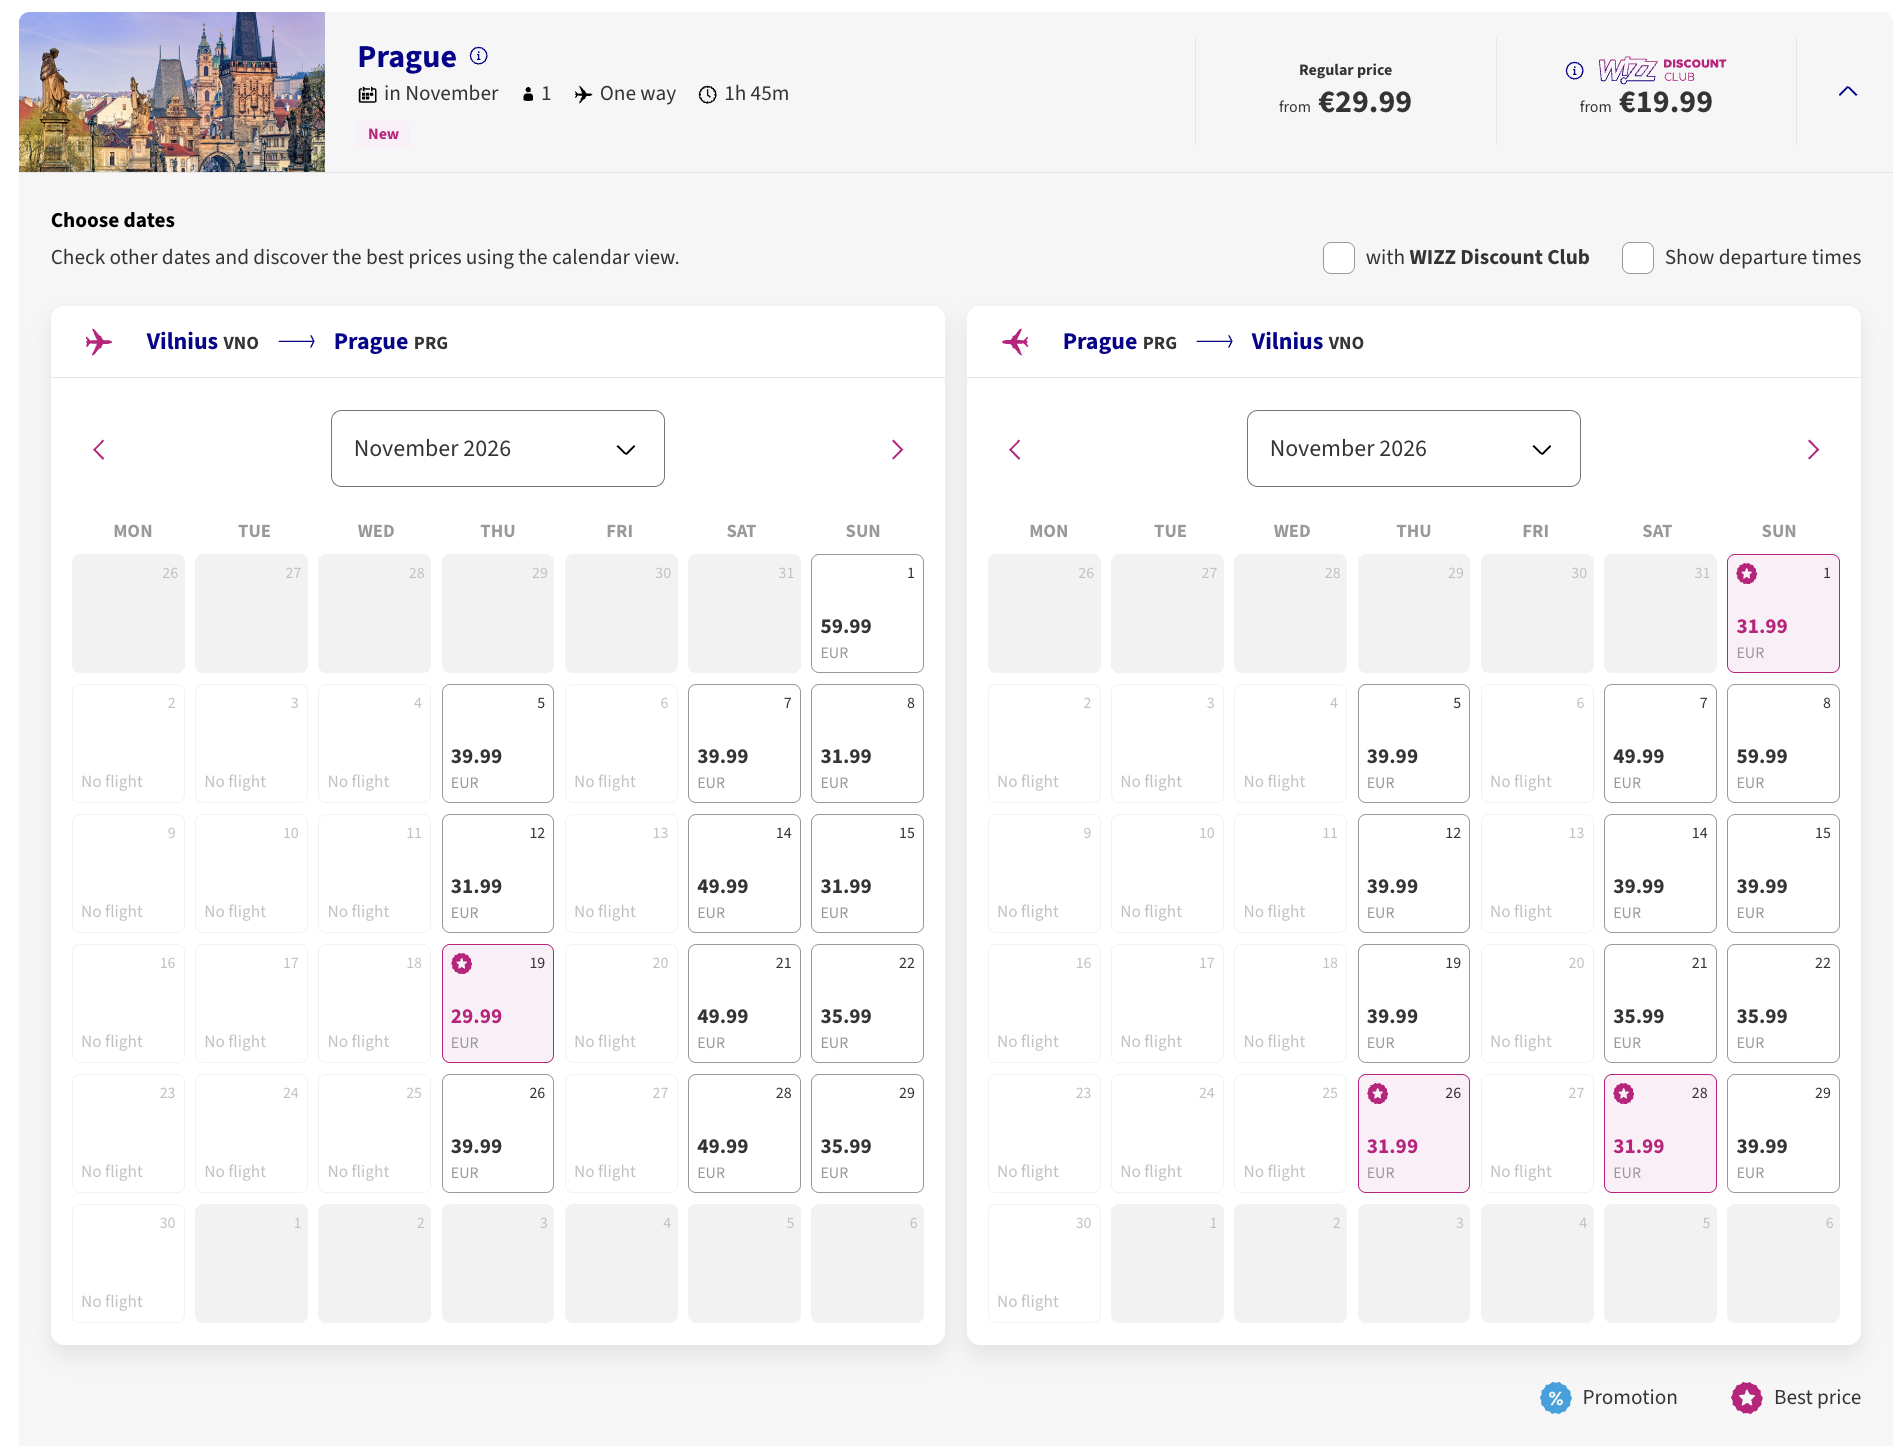Tick the Show departure times checkbox
The width and height of the screenshot is (1902, 1446).
click(1637, 258)
